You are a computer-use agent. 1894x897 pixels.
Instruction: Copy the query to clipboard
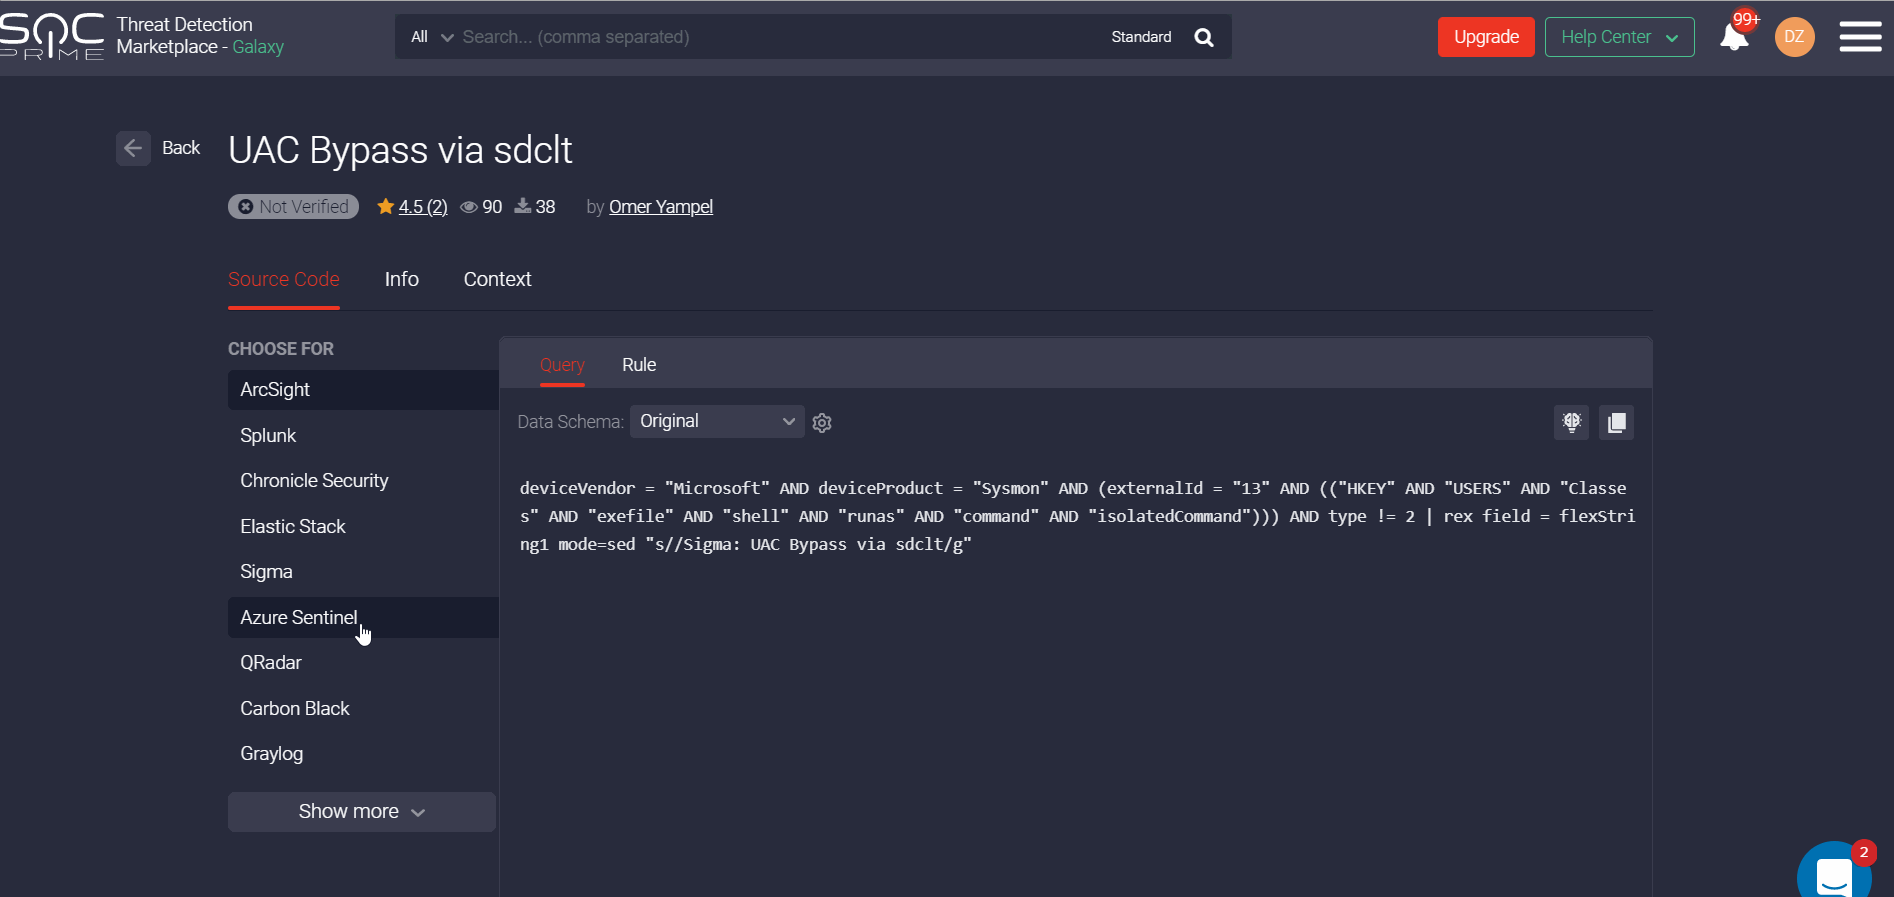tap(1616, 423)
